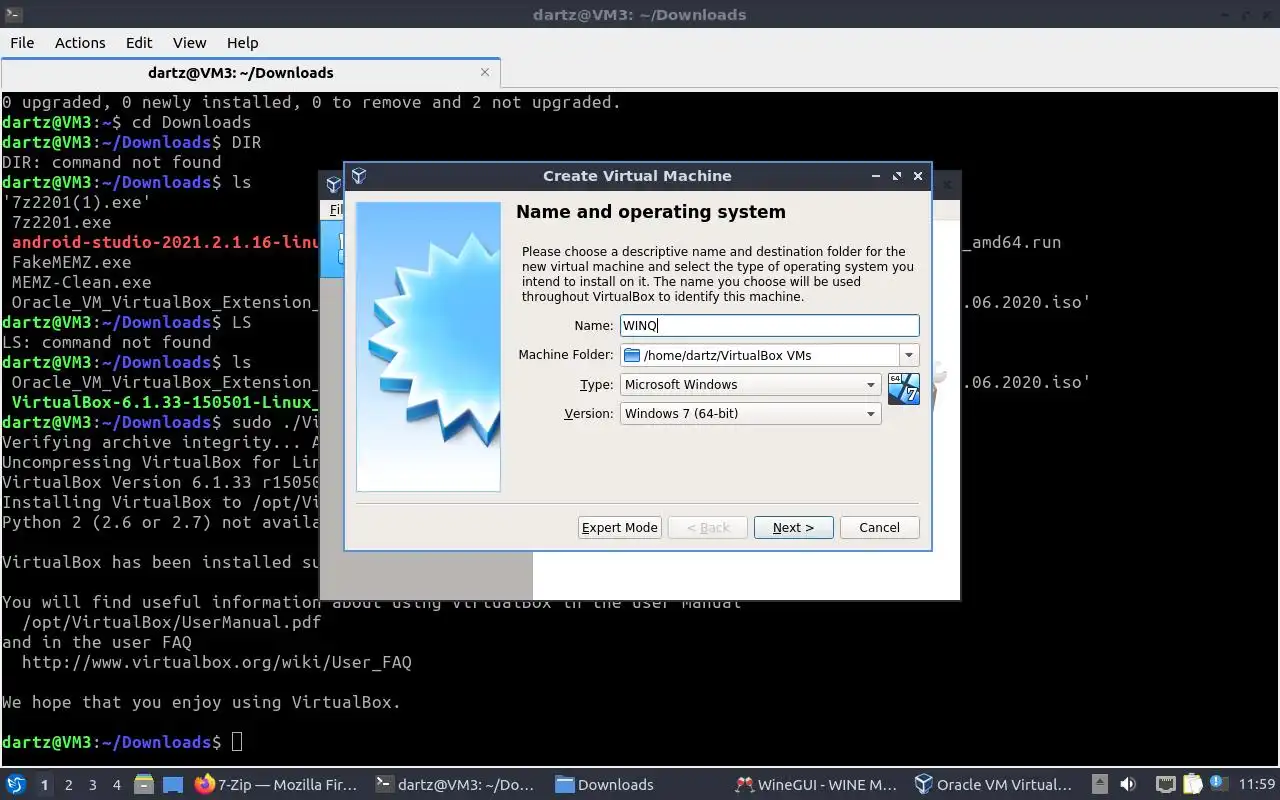This screenshot has width=1280, height=800.
Task: Click the Next > button
Action: pyautogui.click(x=793, y=527)
